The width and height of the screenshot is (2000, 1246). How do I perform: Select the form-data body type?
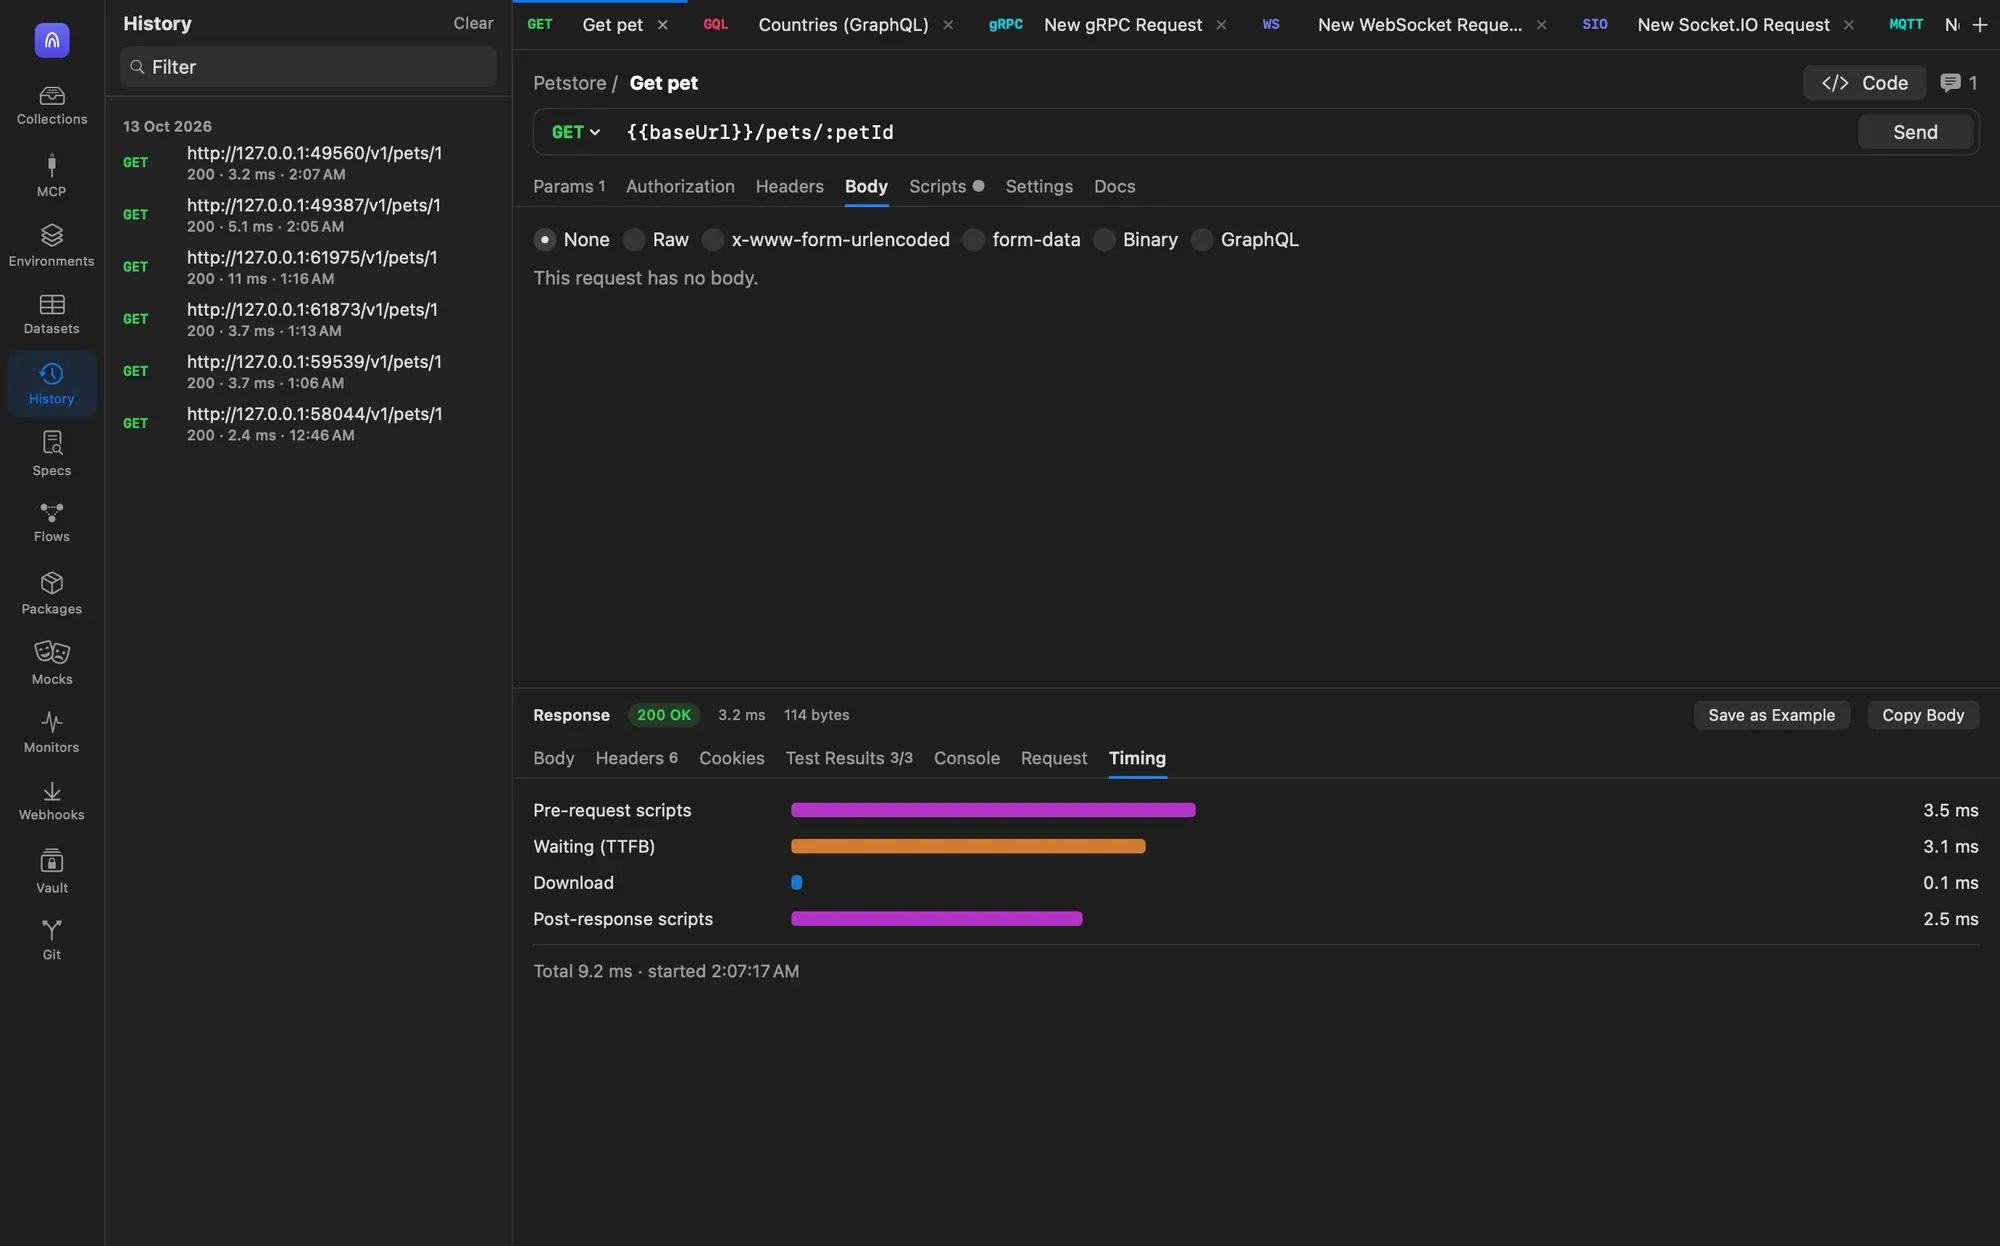[1022, 240]
